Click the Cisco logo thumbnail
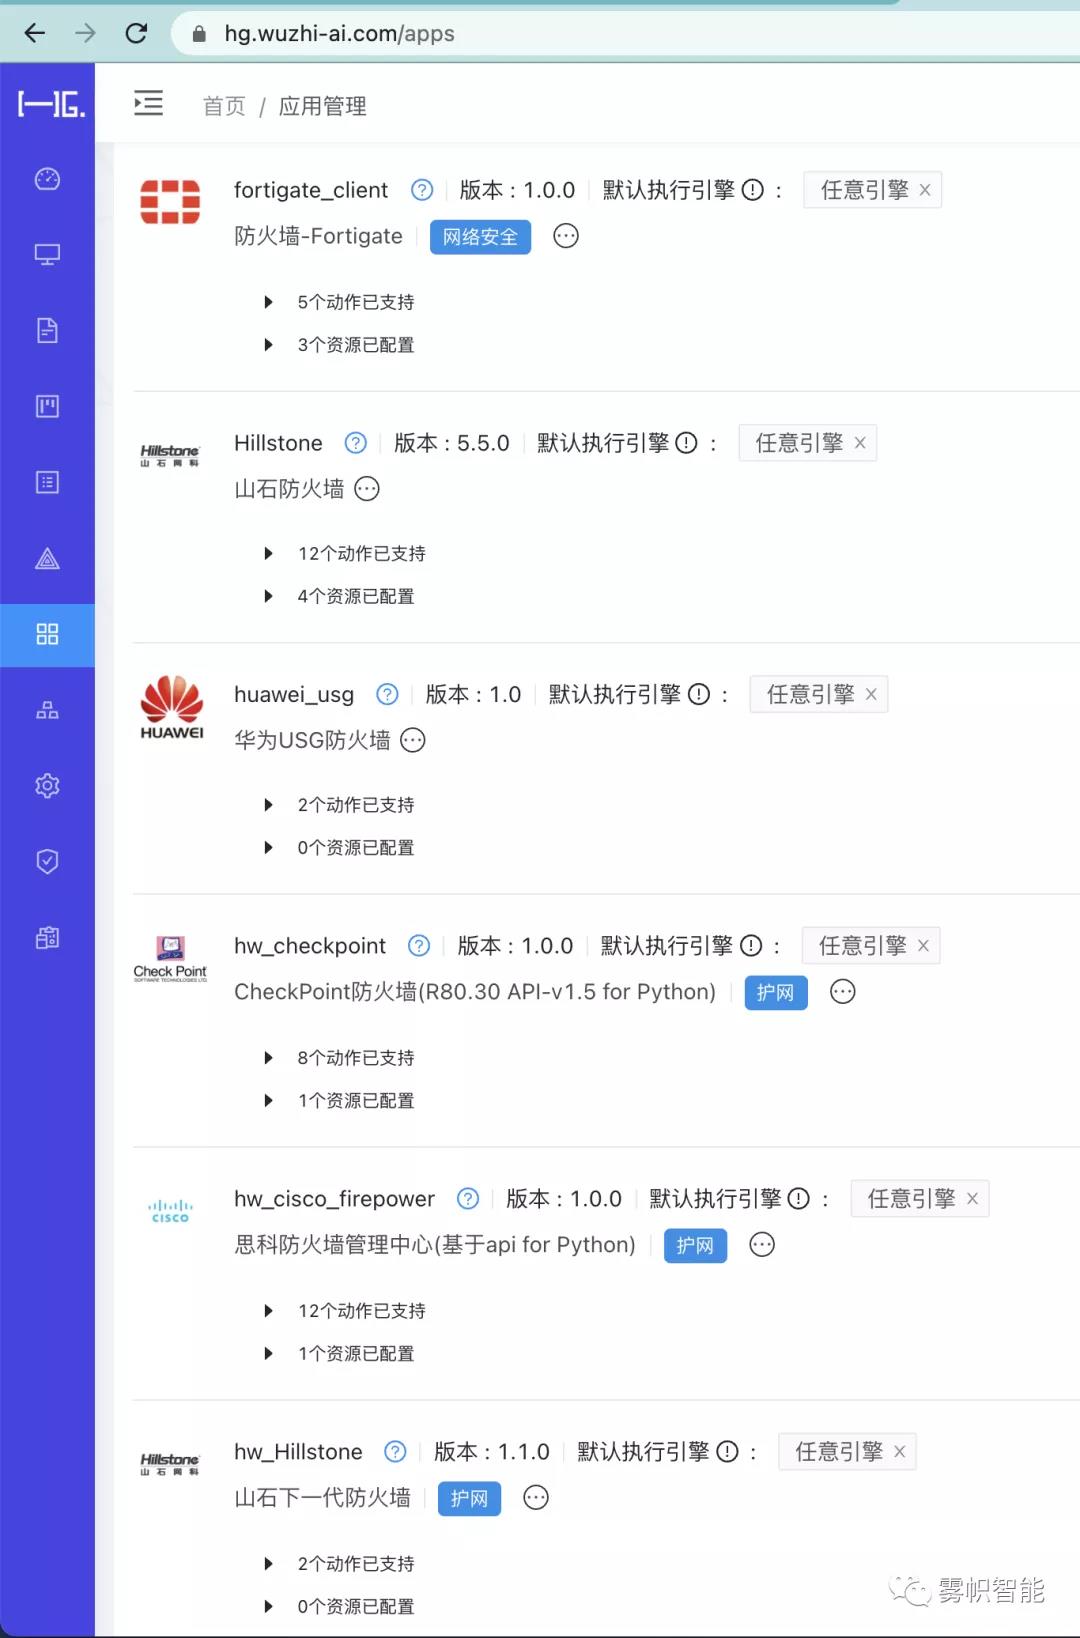Viewport: 1080px width, 1638px height. [x=170, y=1211]
